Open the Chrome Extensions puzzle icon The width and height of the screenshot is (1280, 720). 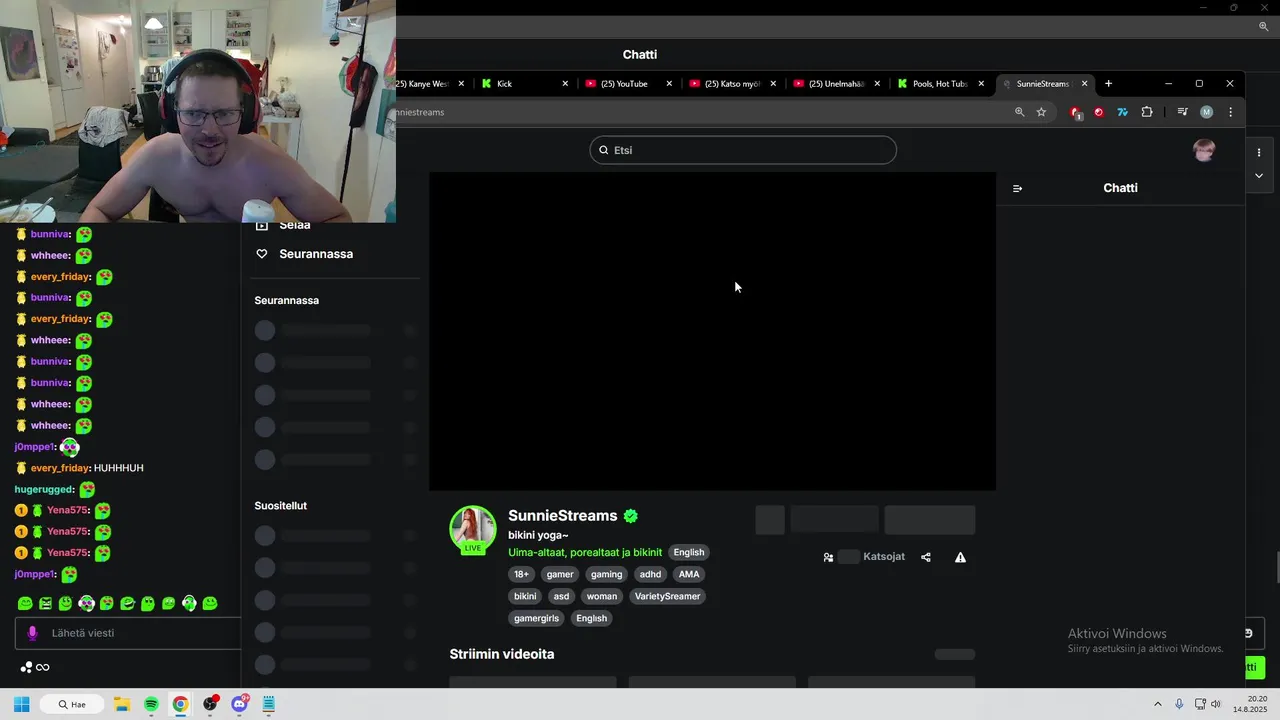(x=1147, y=112)
